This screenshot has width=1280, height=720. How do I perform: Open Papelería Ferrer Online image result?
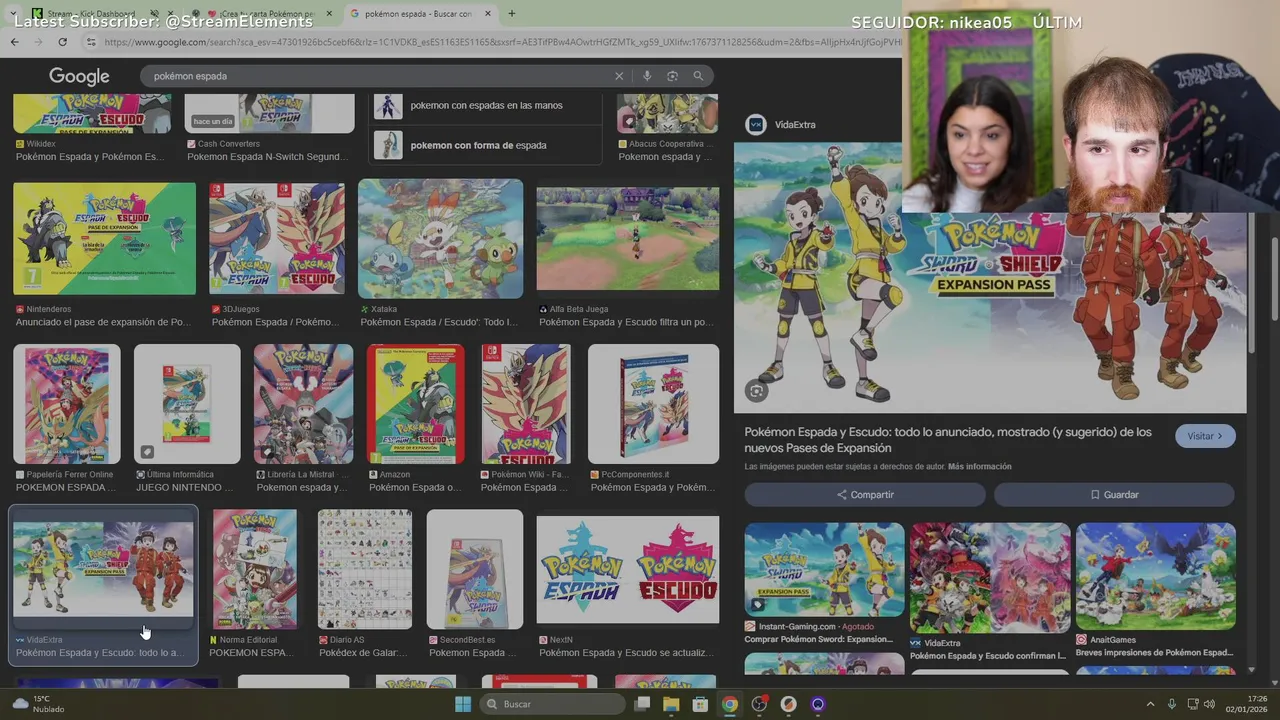pos(67,404)
